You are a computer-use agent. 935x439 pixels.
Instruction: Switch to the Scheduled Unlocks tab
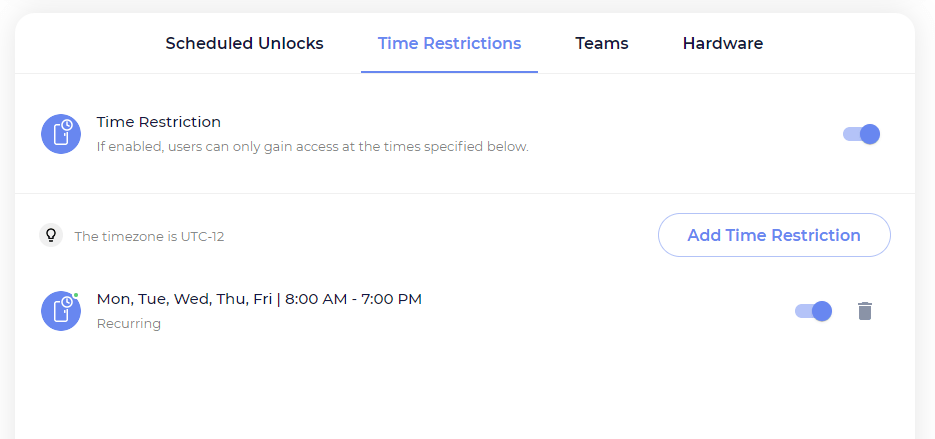[244, 44]
